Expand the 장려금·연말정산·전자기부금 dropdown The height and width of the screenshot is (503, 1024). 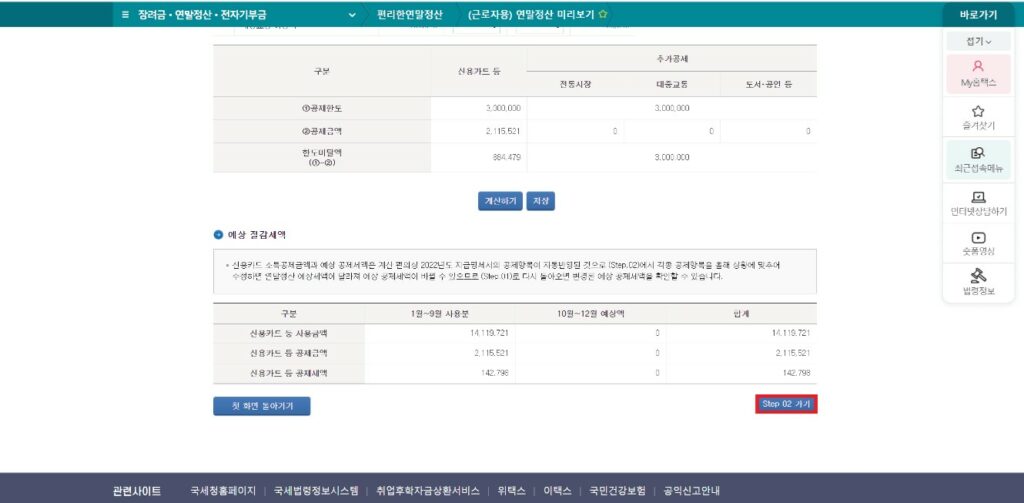tap(352, 15)
